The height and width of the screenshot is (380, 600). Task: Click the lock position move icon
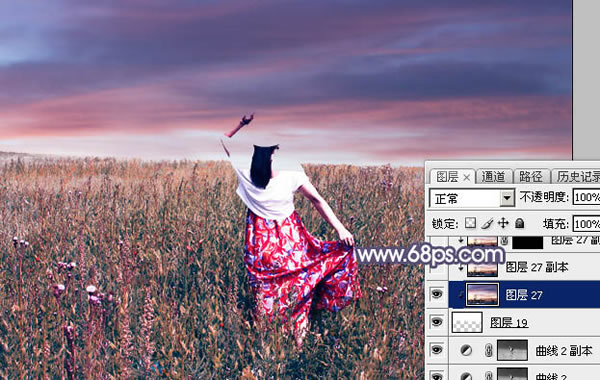[x=503, y=223]
